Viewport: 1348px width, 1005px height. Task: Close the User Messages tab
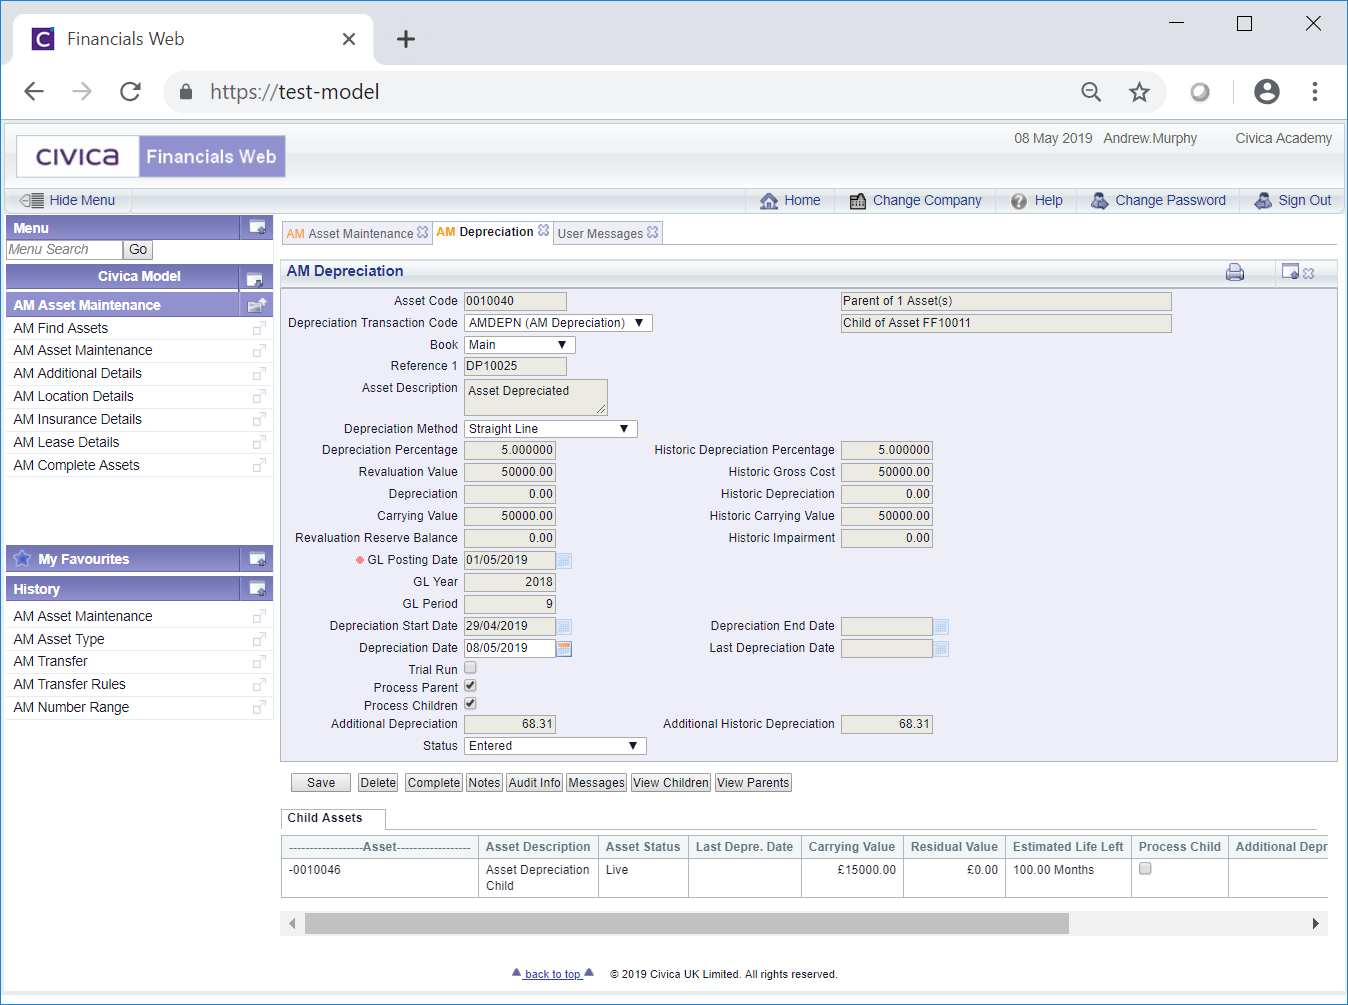click(653, 232)
